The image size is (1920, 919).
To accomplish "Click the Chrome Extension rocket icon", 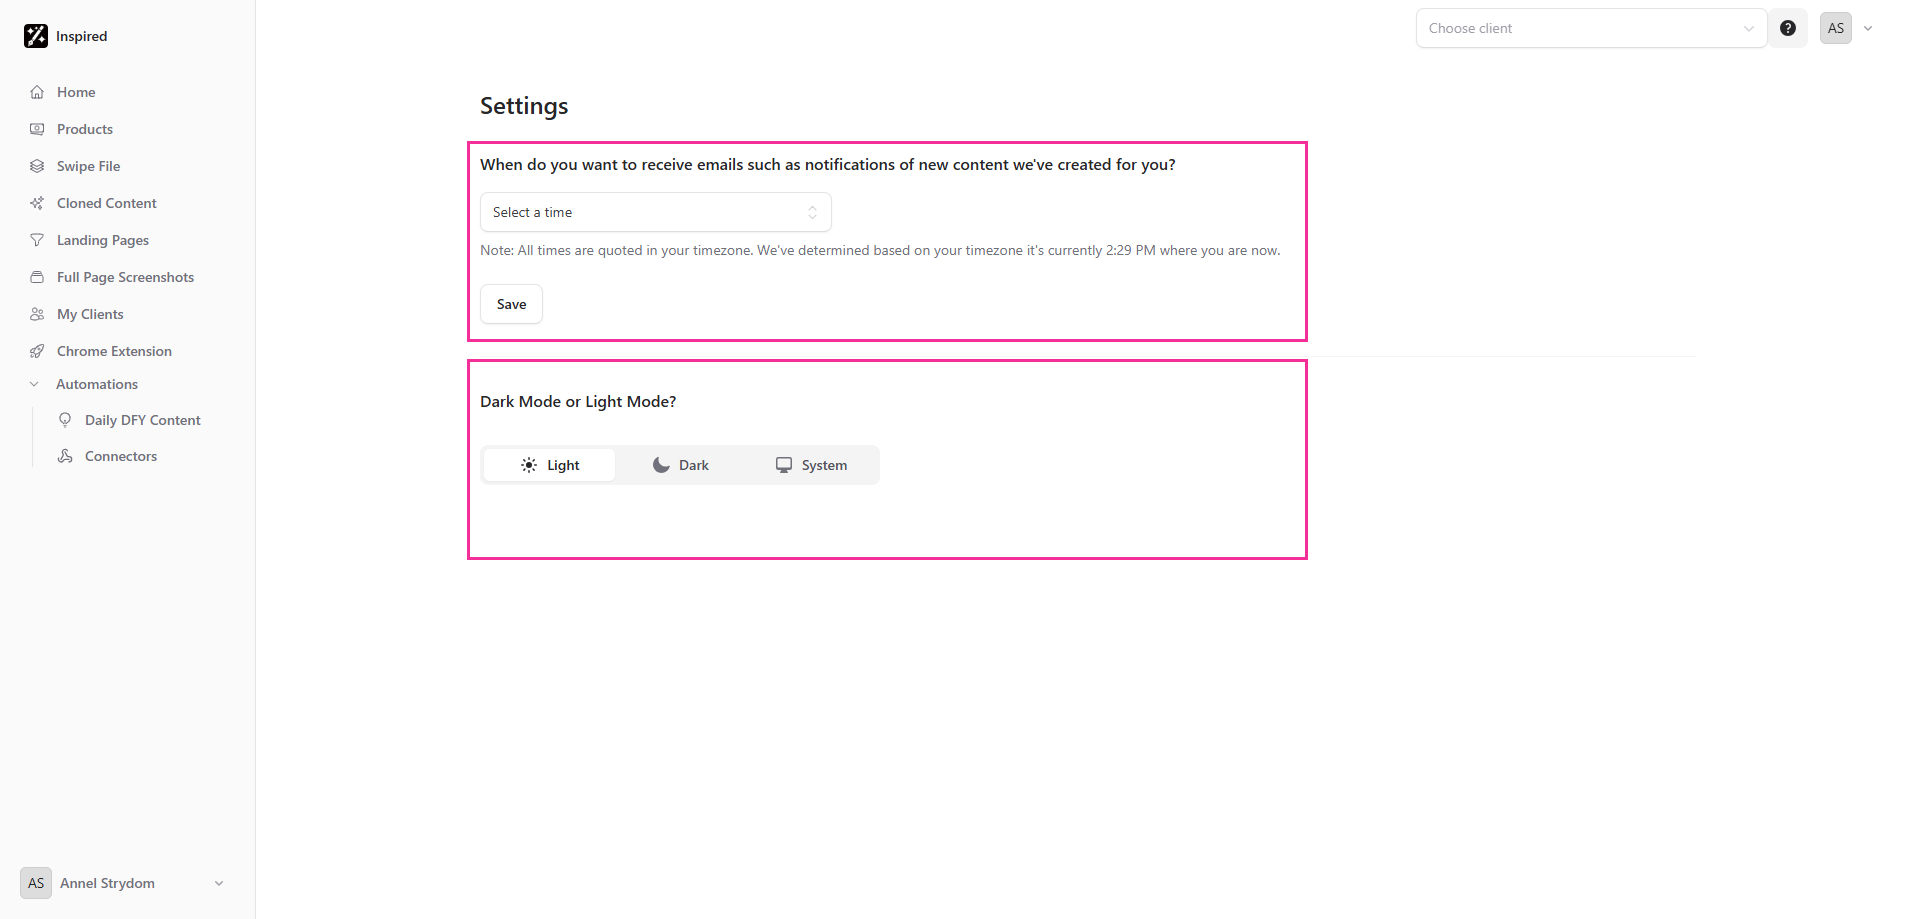I will click(x=37, y=351).
